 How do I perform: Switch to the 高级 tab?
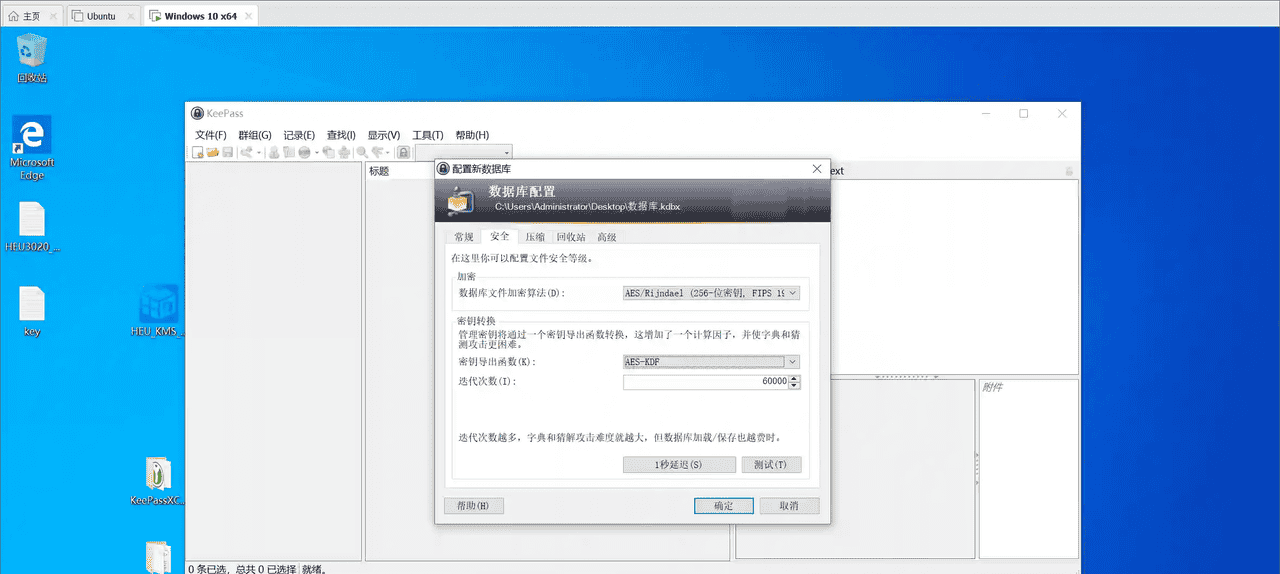point(607,237)
